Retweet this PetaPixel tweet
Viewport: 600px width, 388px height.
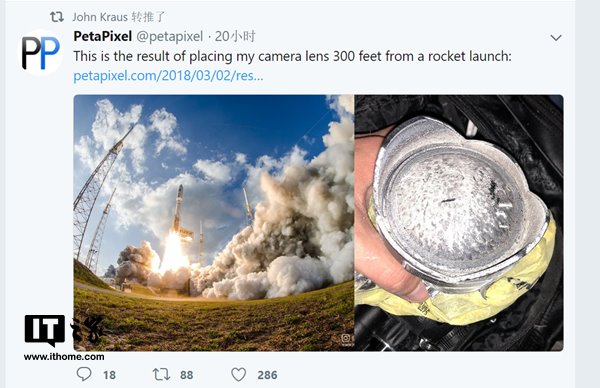coord(161,374)
